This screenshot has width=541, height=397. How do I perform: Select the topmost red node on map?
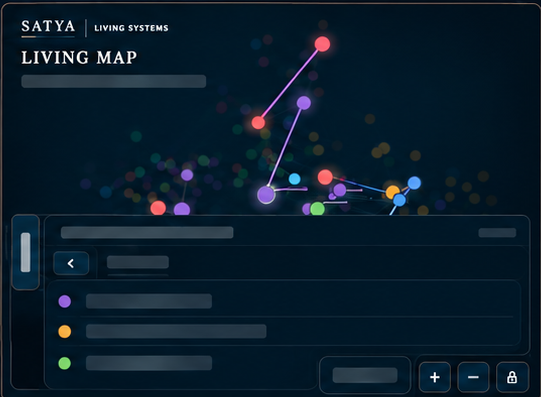(322, 44)
